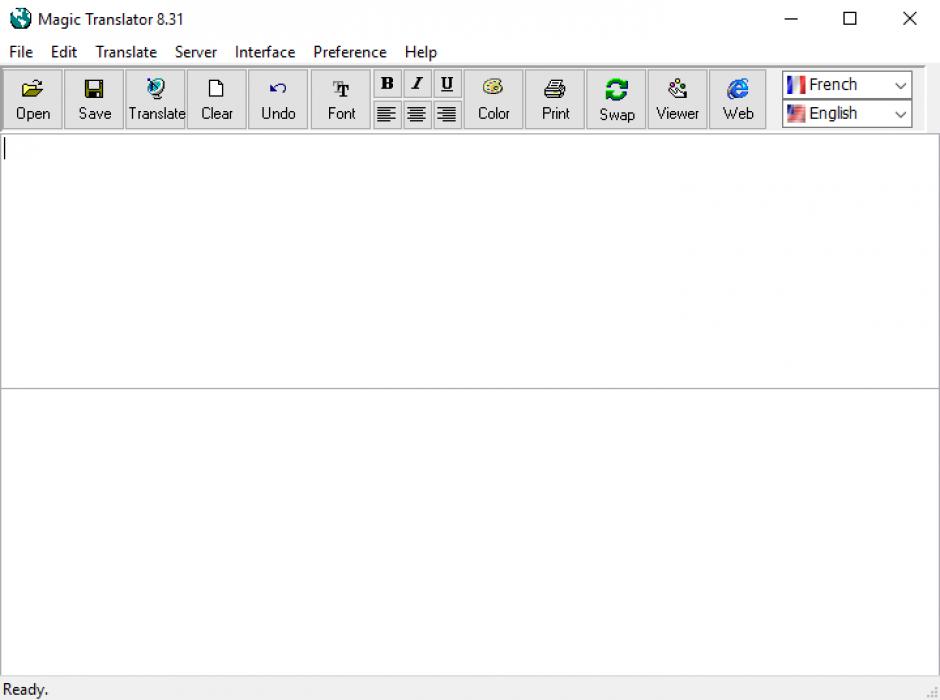
Task: Open the Edit menu
Action: tap(64, 52)
